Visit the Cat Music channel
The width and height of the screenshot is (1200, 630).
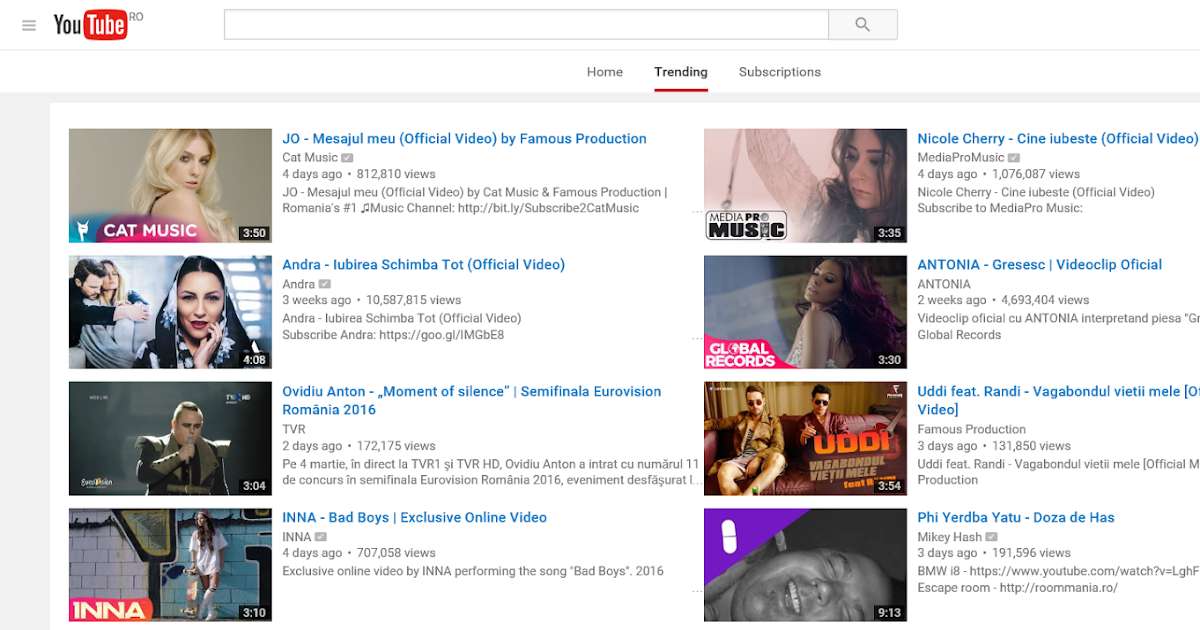310,158
